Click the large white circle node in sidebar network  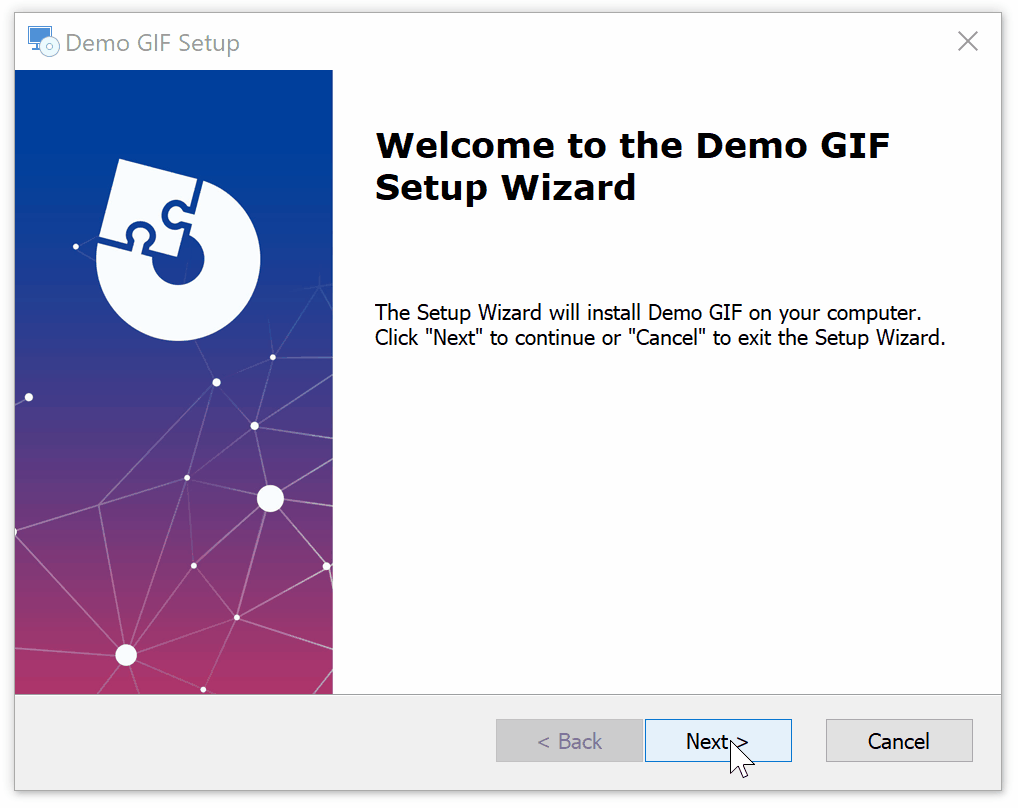[x=270, y=497]
